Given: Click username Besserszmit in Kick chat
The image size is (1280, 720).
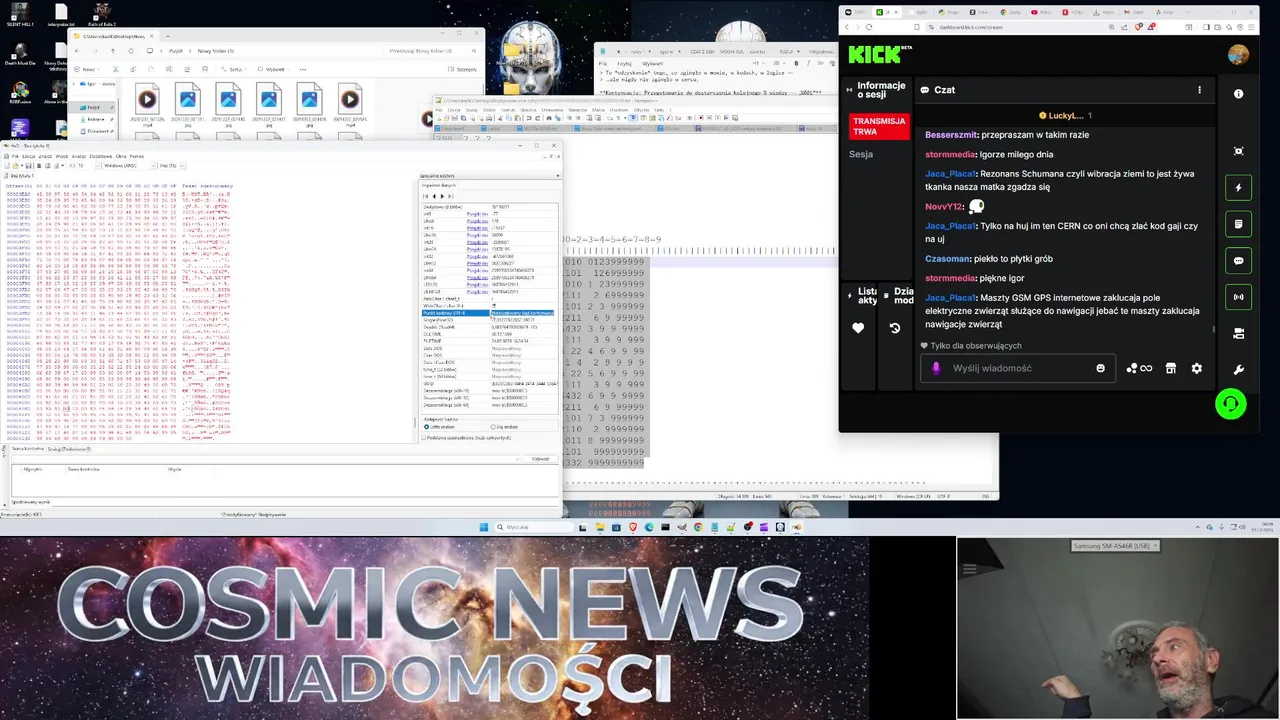Looking at the screenshot, I should [950, 135].
